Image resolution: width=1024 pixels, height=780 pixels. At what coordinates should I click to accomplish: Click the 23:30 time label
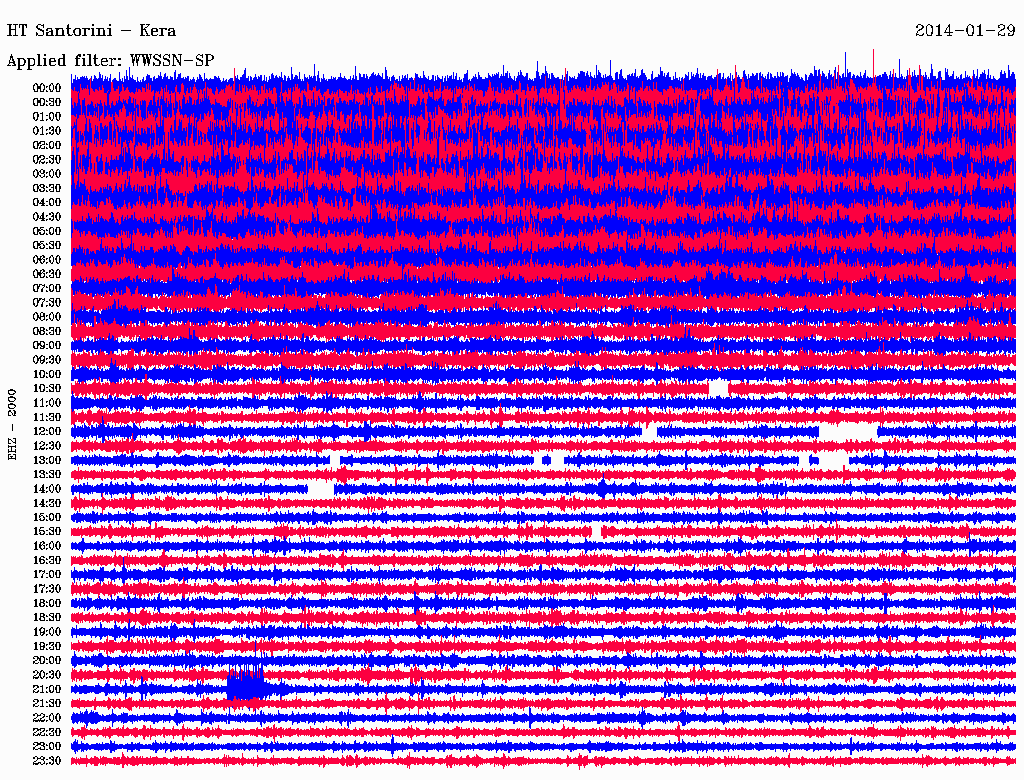[47, 760]
